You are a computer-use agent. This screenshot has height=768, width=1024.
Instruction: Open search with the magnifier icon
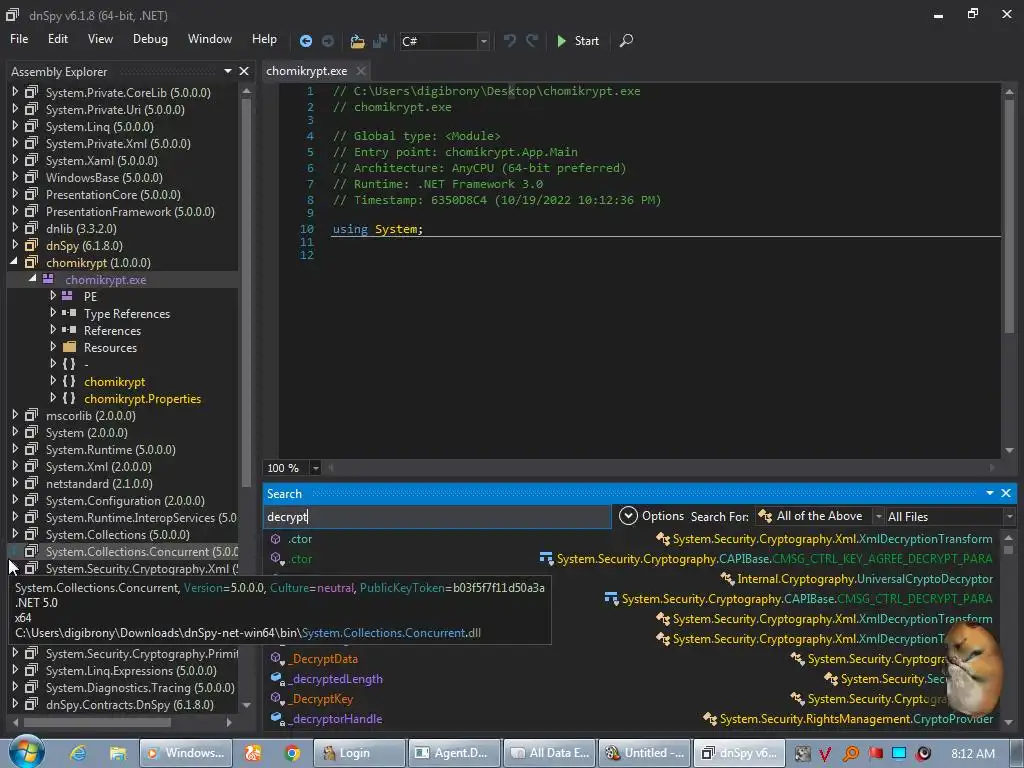tap(626, 41)
